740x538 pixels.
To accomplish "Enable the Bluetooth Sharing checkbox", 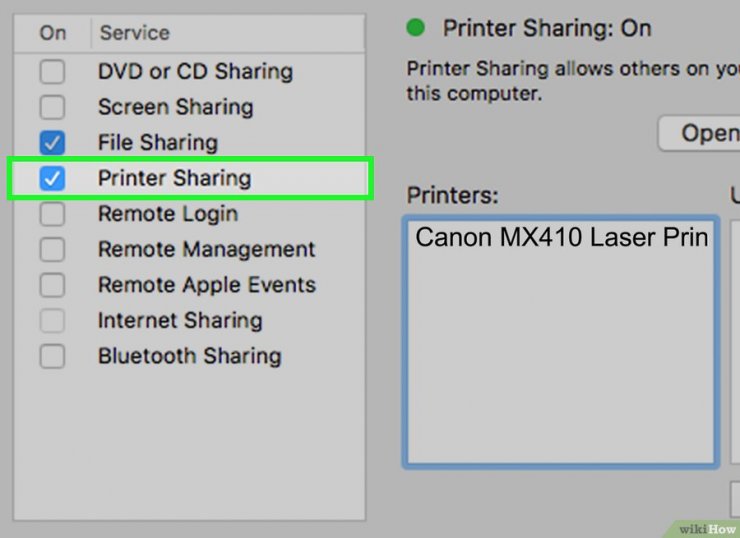I will coord(52,356).
